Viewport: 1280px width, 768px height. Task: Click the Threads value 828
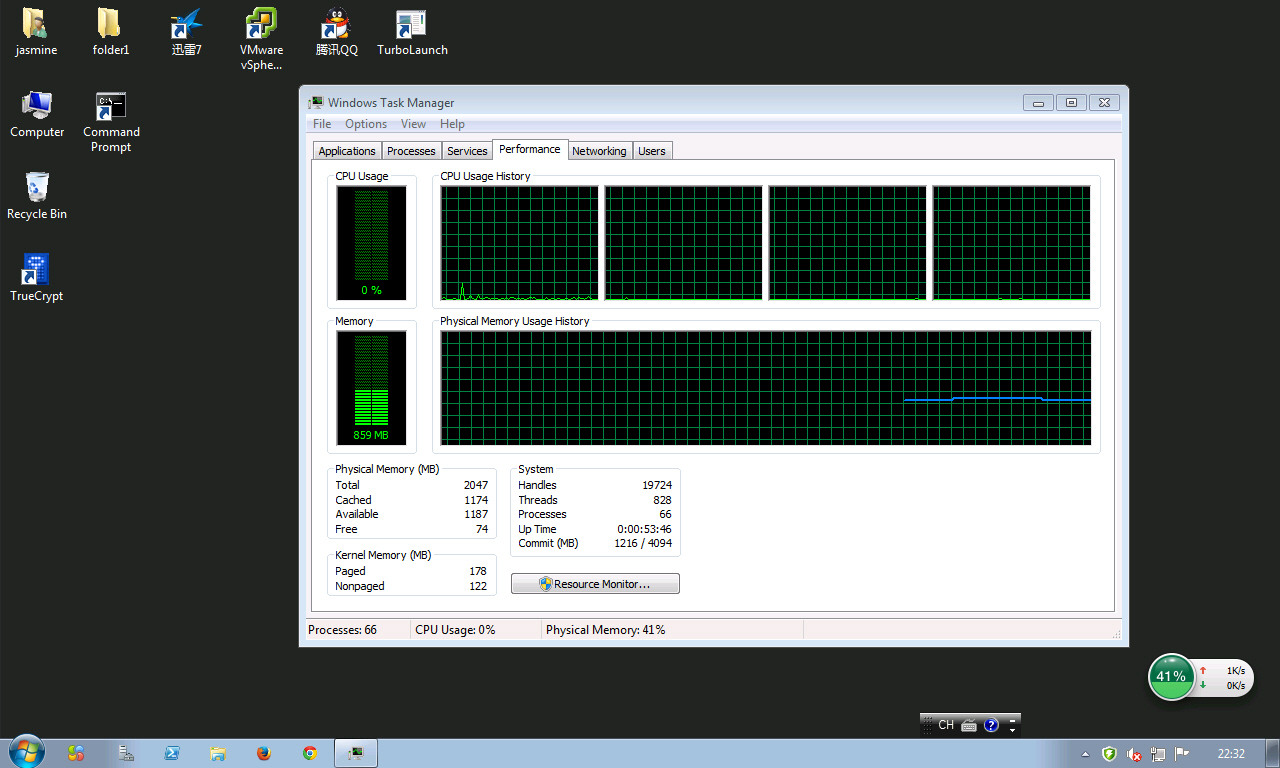point(662,500)
